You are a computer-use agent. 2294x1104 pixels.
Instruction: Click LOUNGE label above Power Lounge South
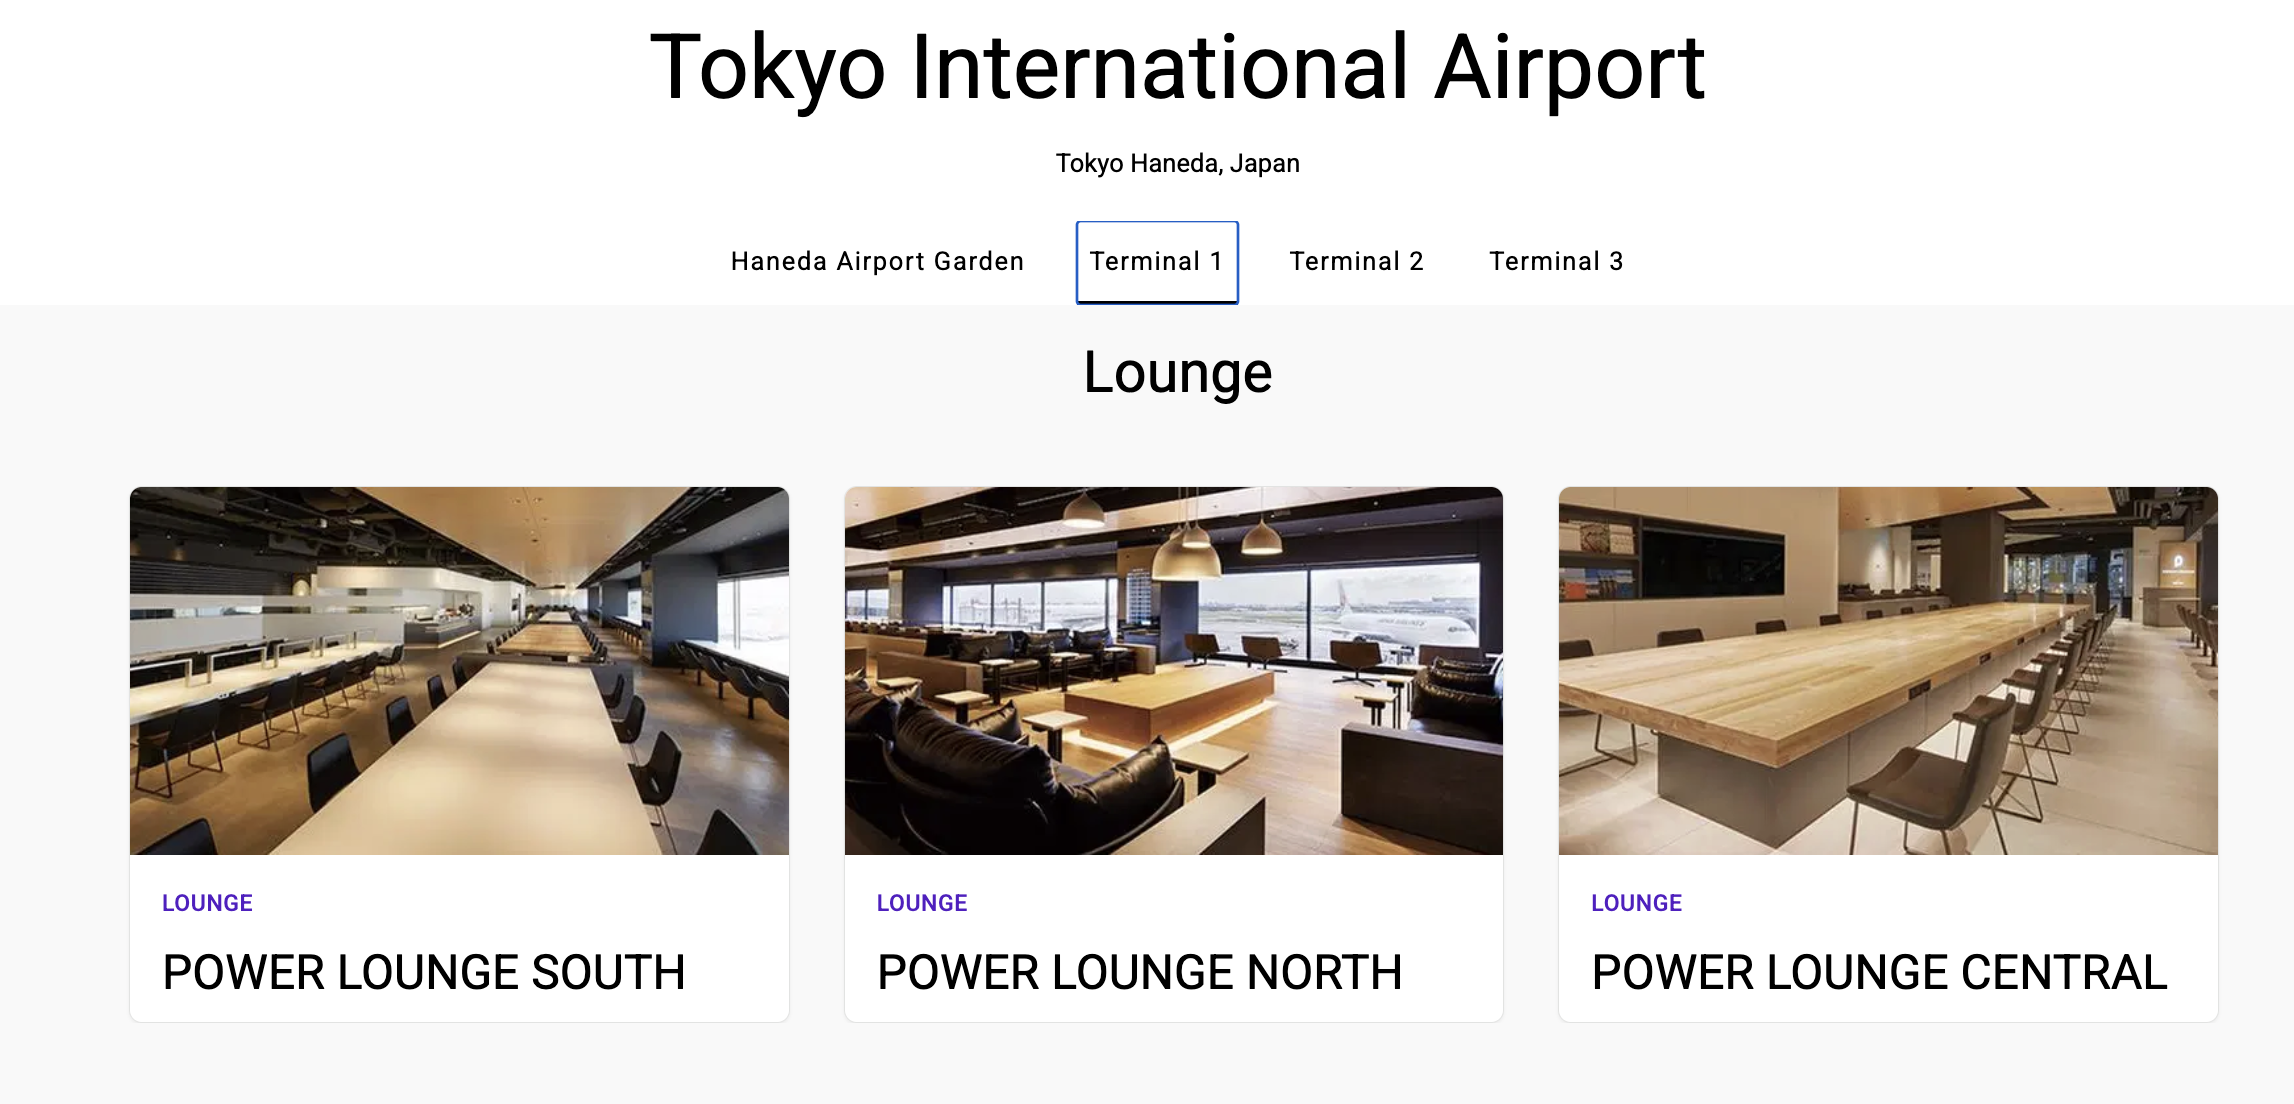tap(207, 903)
